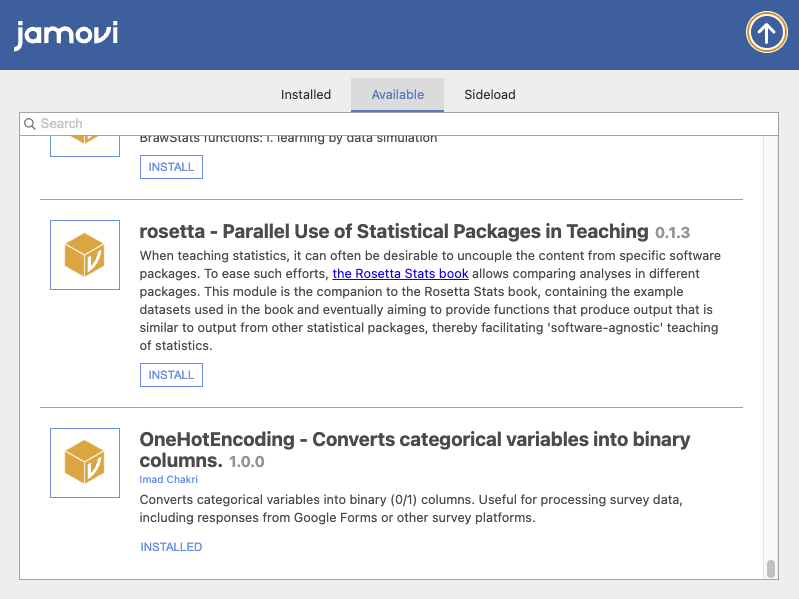
Task: Click the up arrow to close the library
Action: coord(766,34)
